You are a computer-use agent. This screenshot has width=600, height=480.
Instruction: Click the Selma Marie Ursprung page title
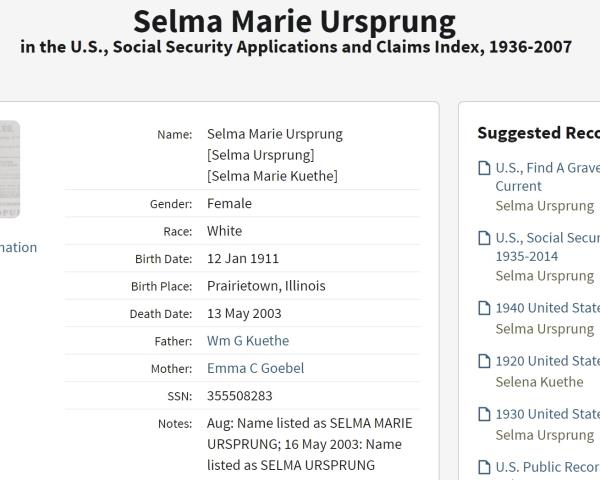(294, 21)
